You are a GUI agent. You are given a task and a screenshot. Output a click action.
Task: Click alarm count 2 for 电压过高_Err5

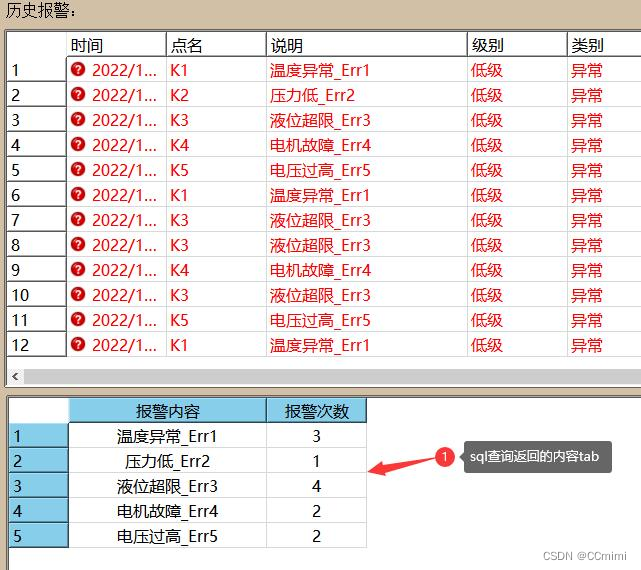(x=316, y=536)
